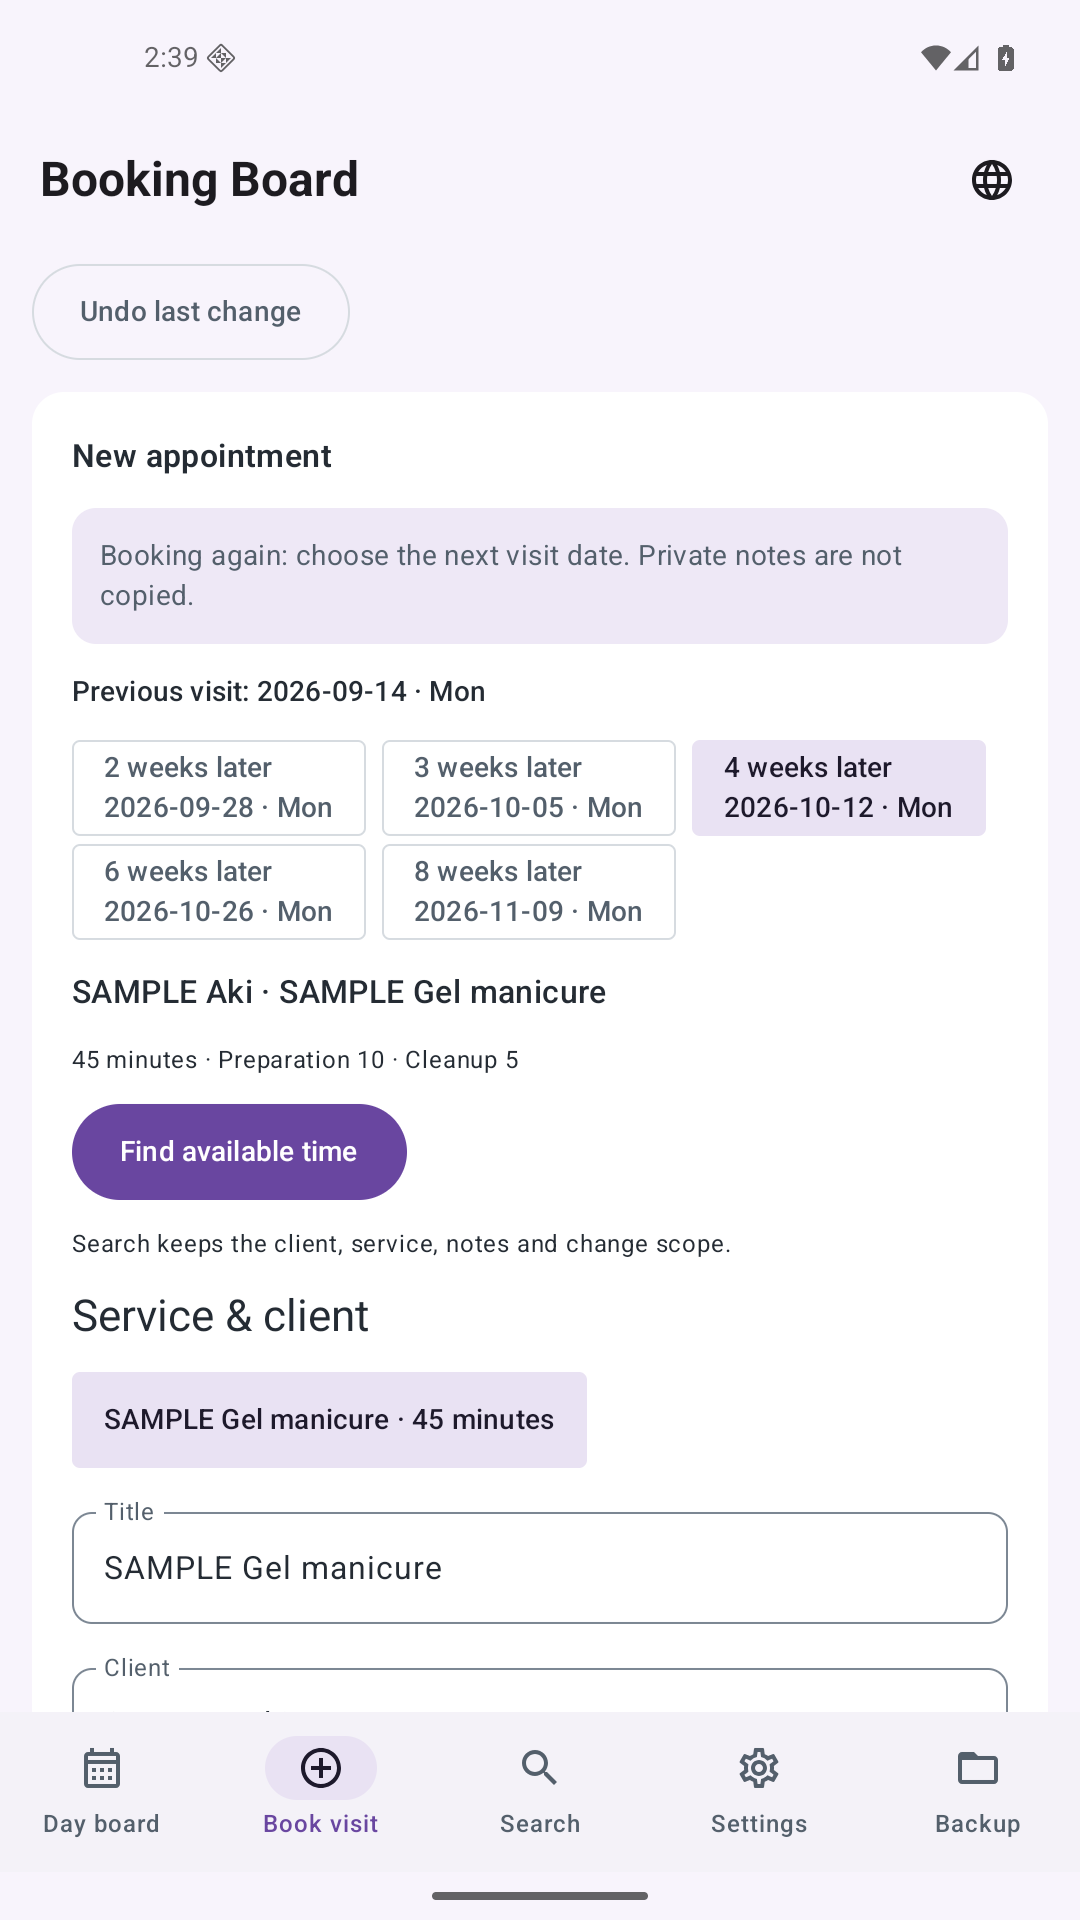Screen dimensions: 1080x1920
Task: Open Settings gear icon
Action: (x=759, y=1768)
